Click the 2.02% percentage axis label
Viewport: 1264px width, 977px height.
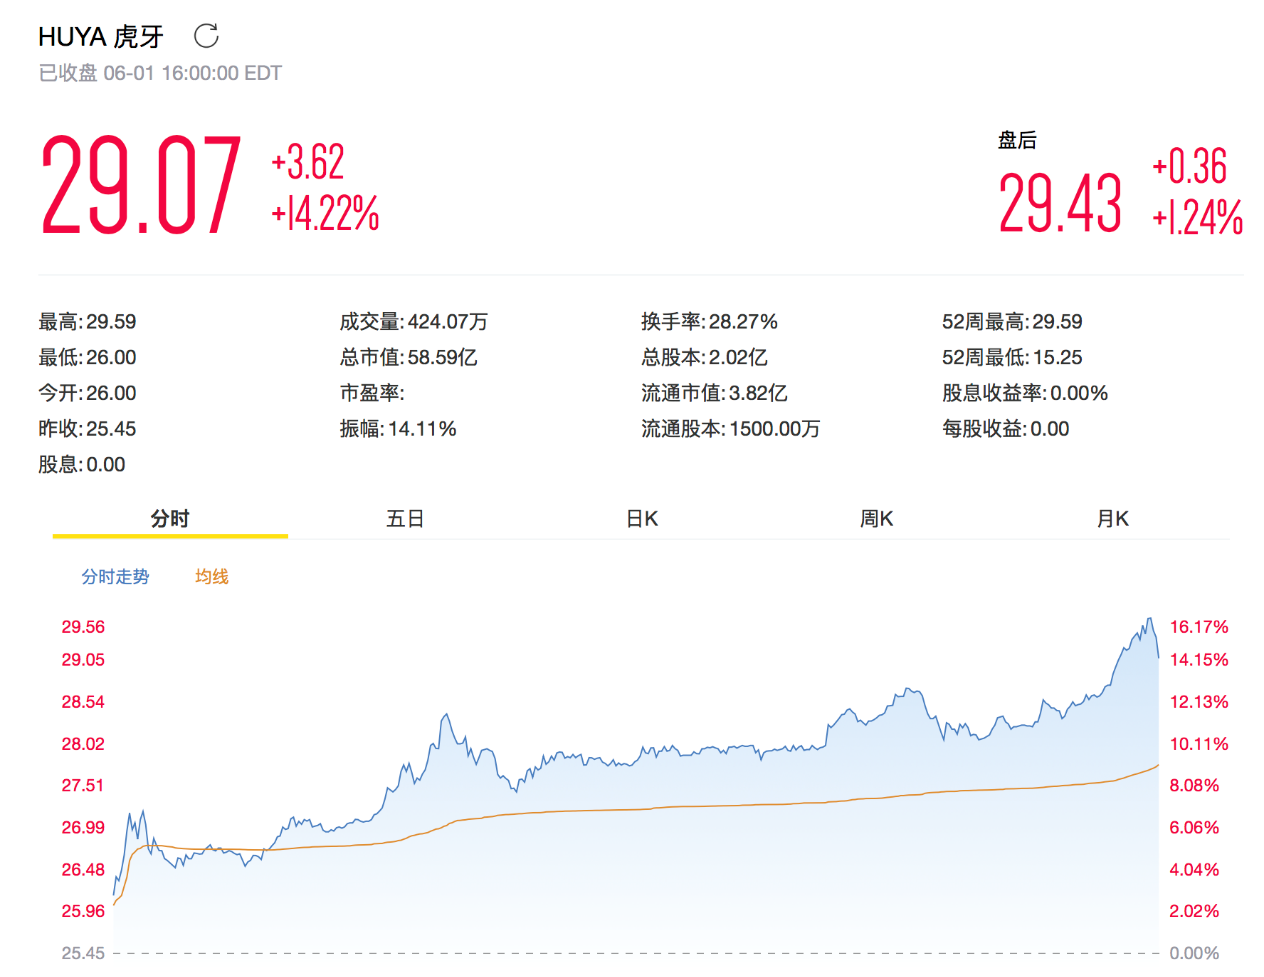click(1194, 911)
